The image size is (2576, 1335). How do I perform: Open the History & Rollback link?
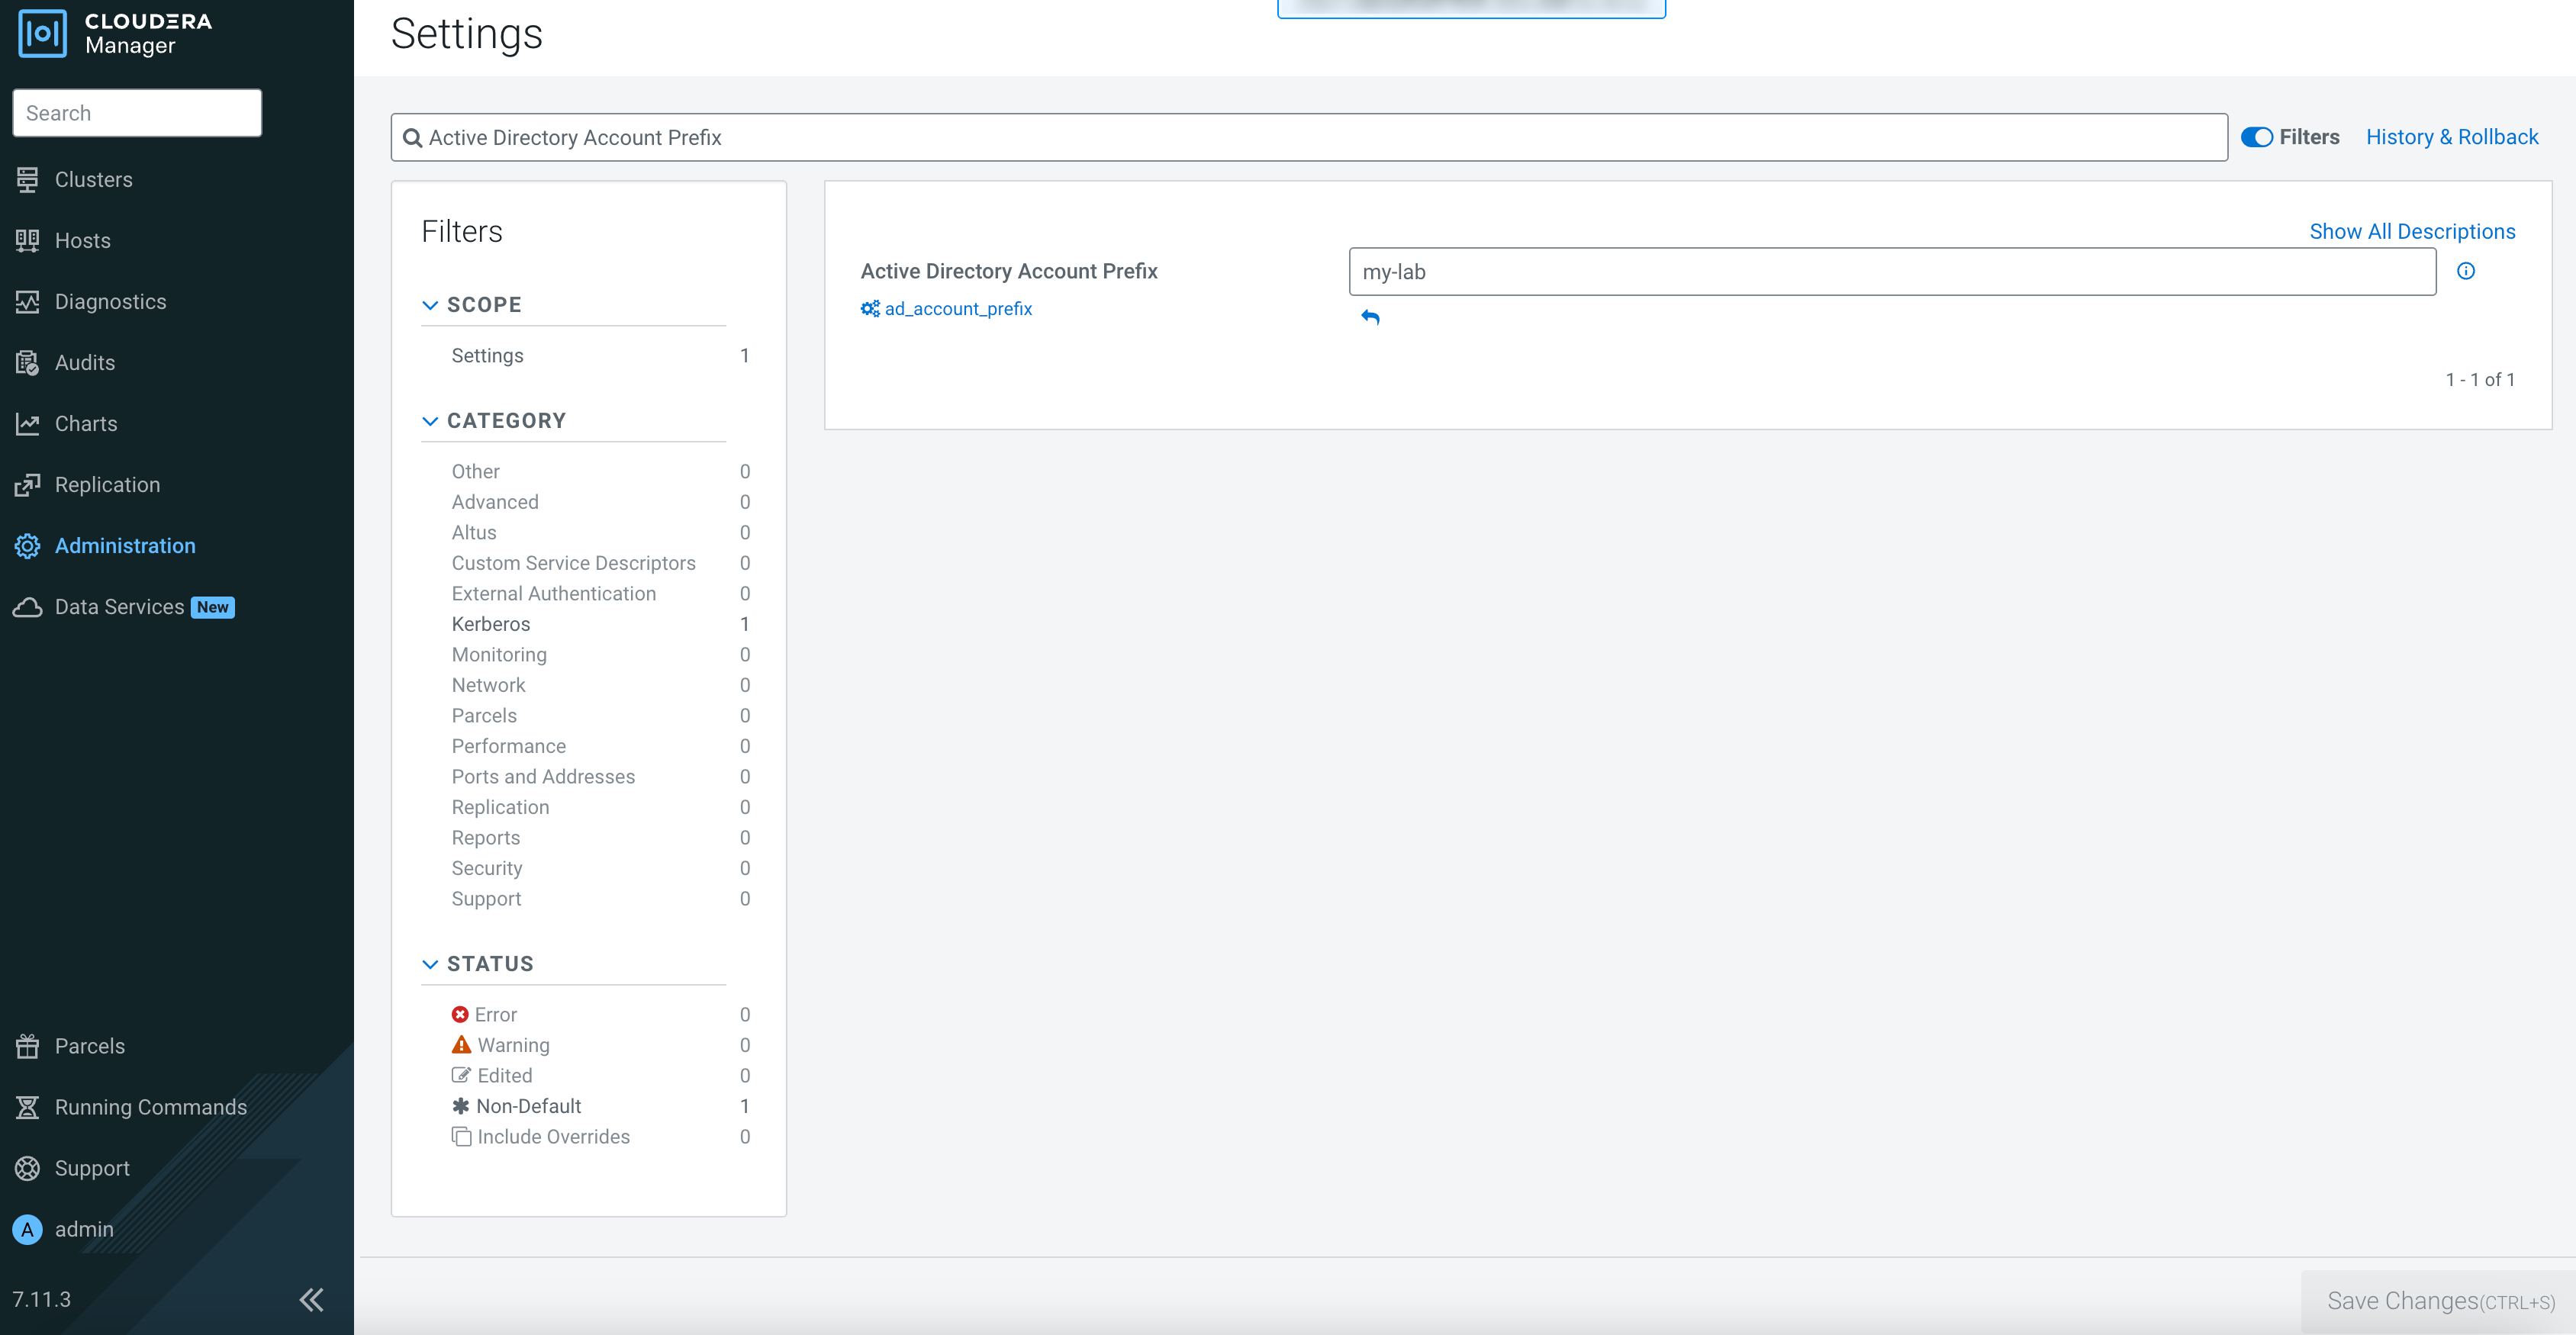click(2452, 137)
